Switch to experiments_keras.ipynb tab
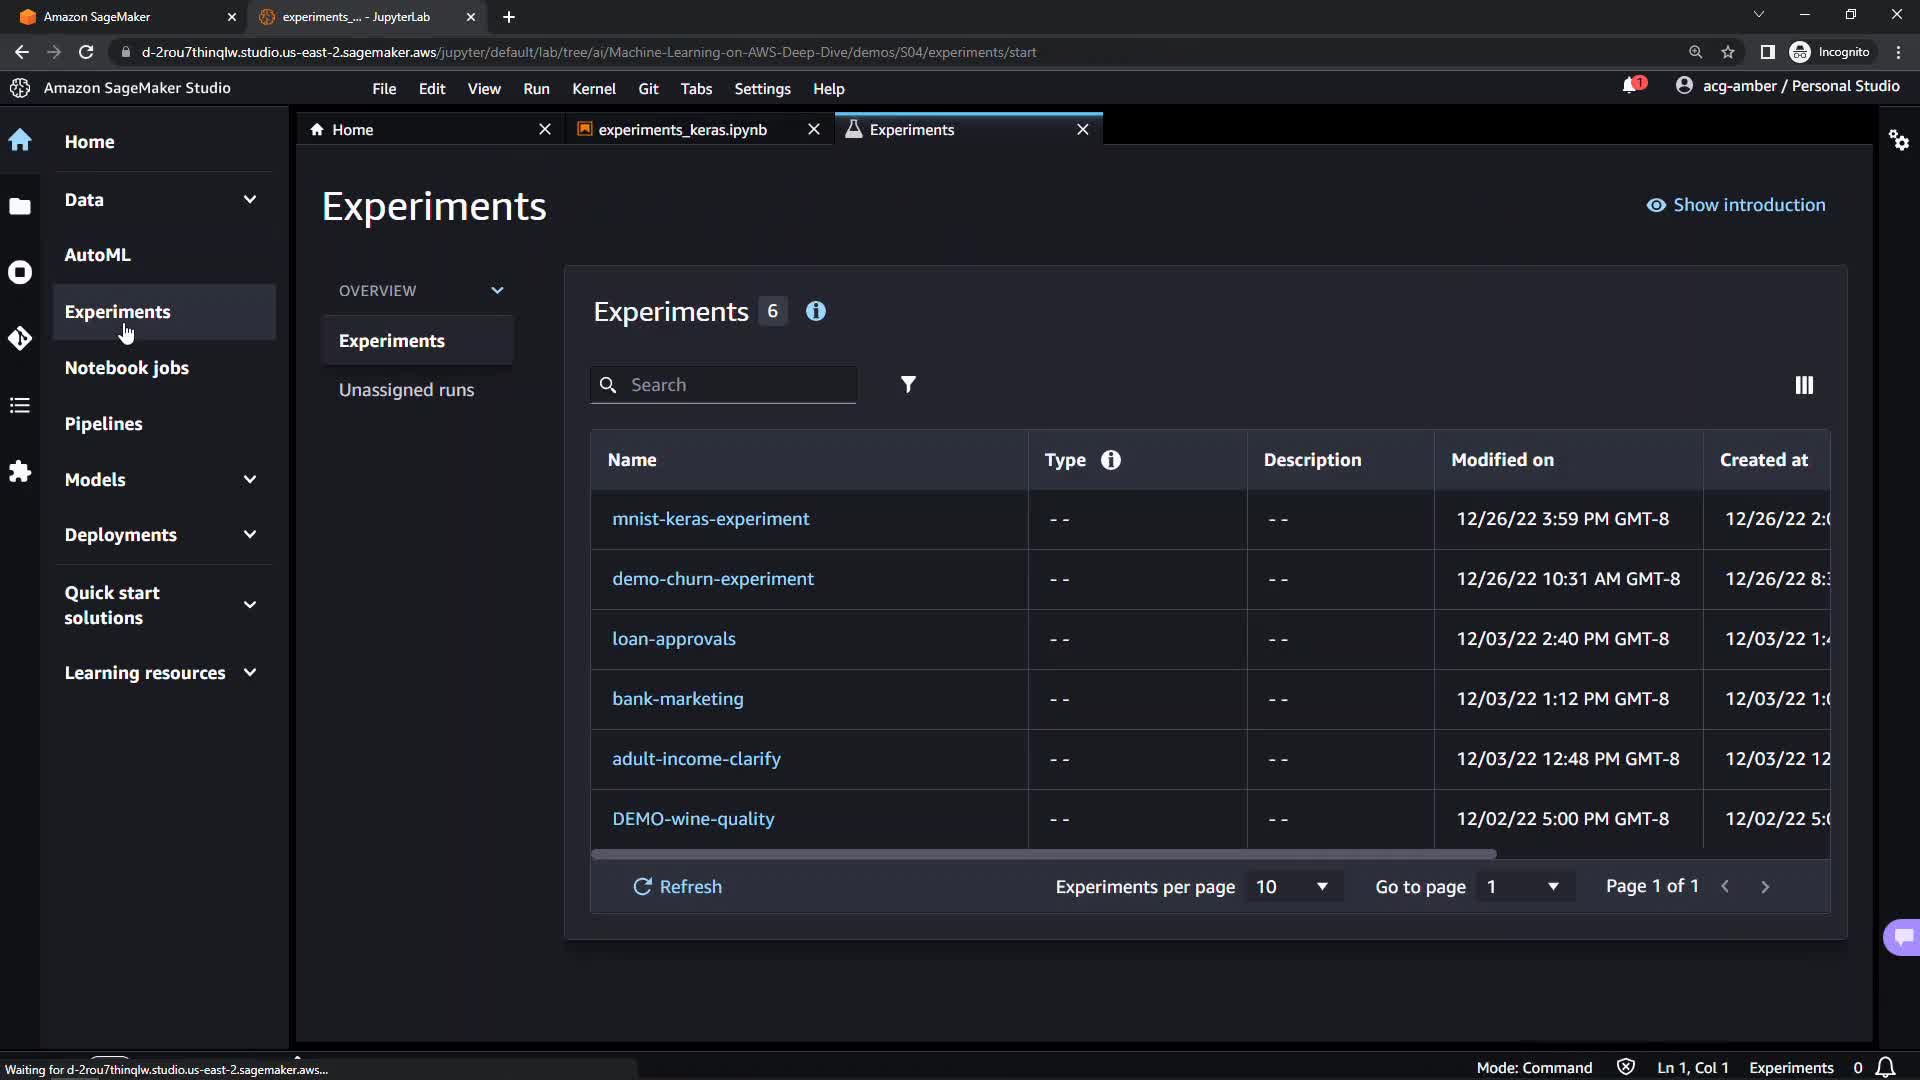 (682, 130)
